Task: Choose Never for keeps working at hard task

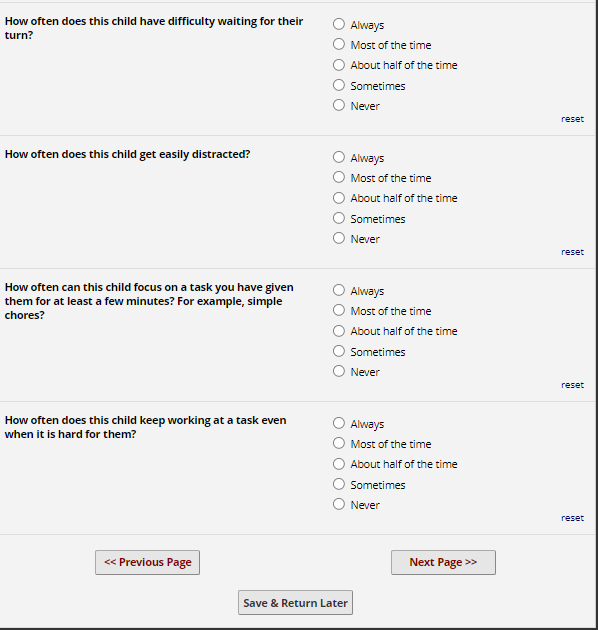Action: tap(339, 504)
